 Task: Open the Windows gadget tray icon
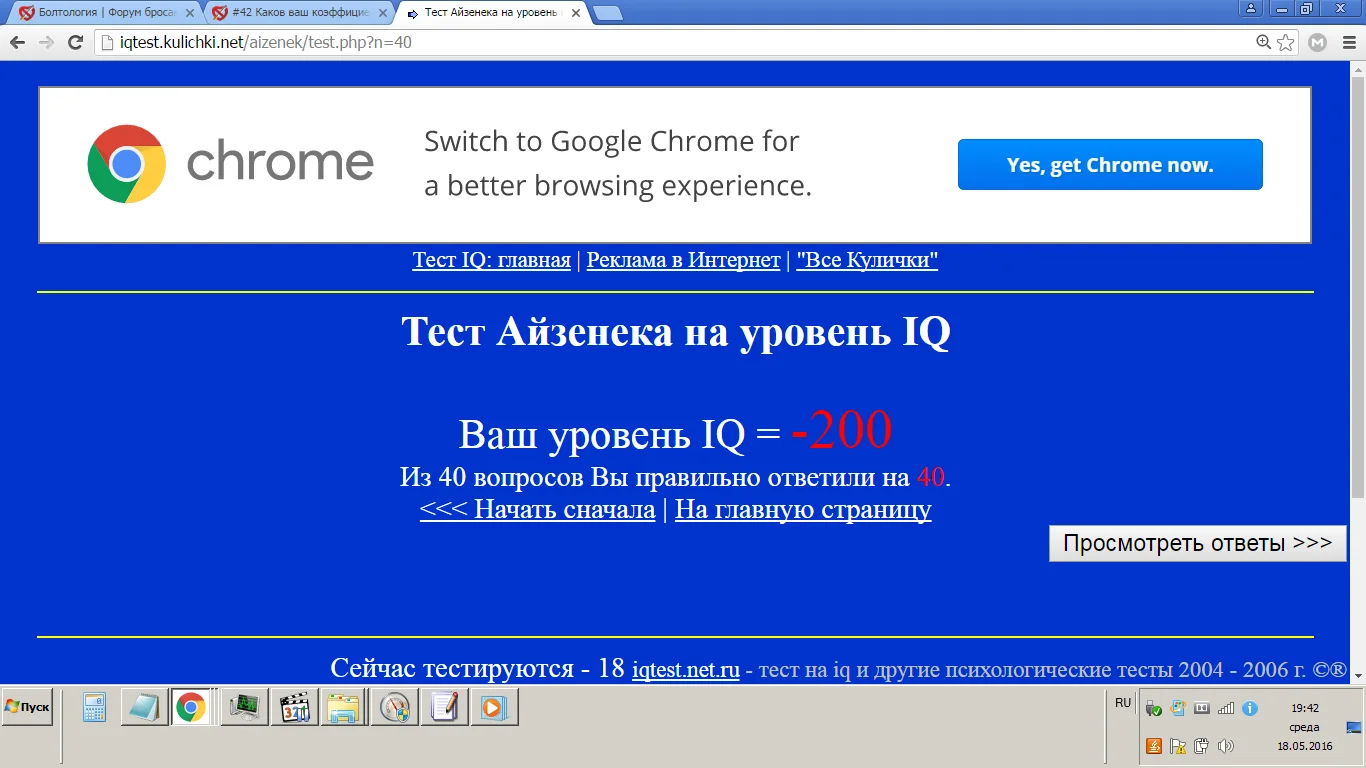pos(1178,708)
